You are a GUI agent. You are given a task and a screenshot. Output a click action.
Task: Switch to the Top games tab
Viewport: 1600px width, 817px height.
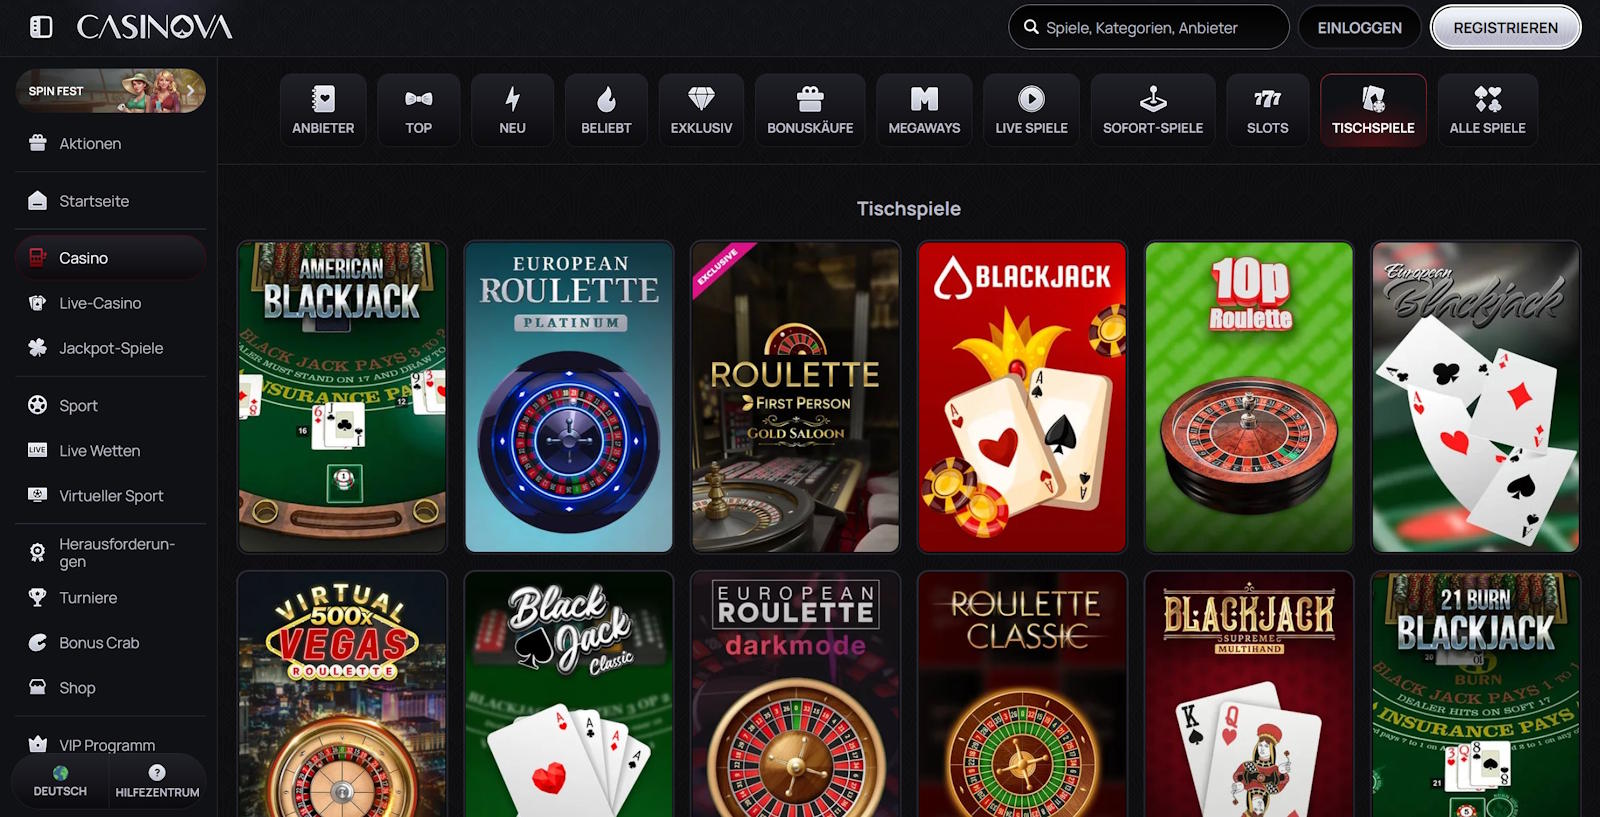(419, 110)
